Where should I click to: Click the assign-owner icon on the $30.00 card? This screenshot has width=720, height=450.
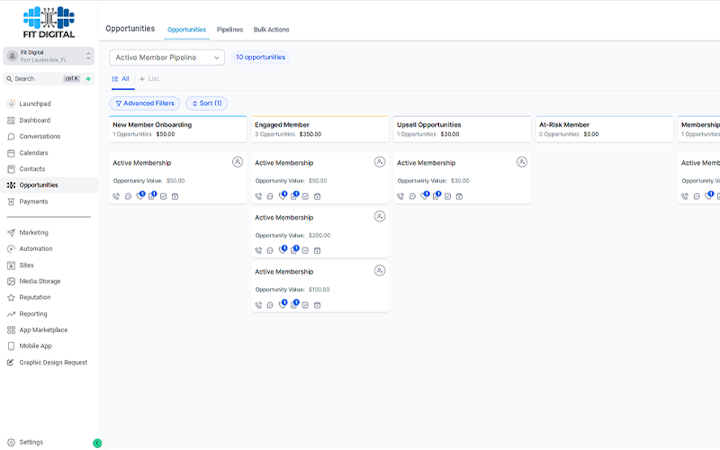(522, 162)
